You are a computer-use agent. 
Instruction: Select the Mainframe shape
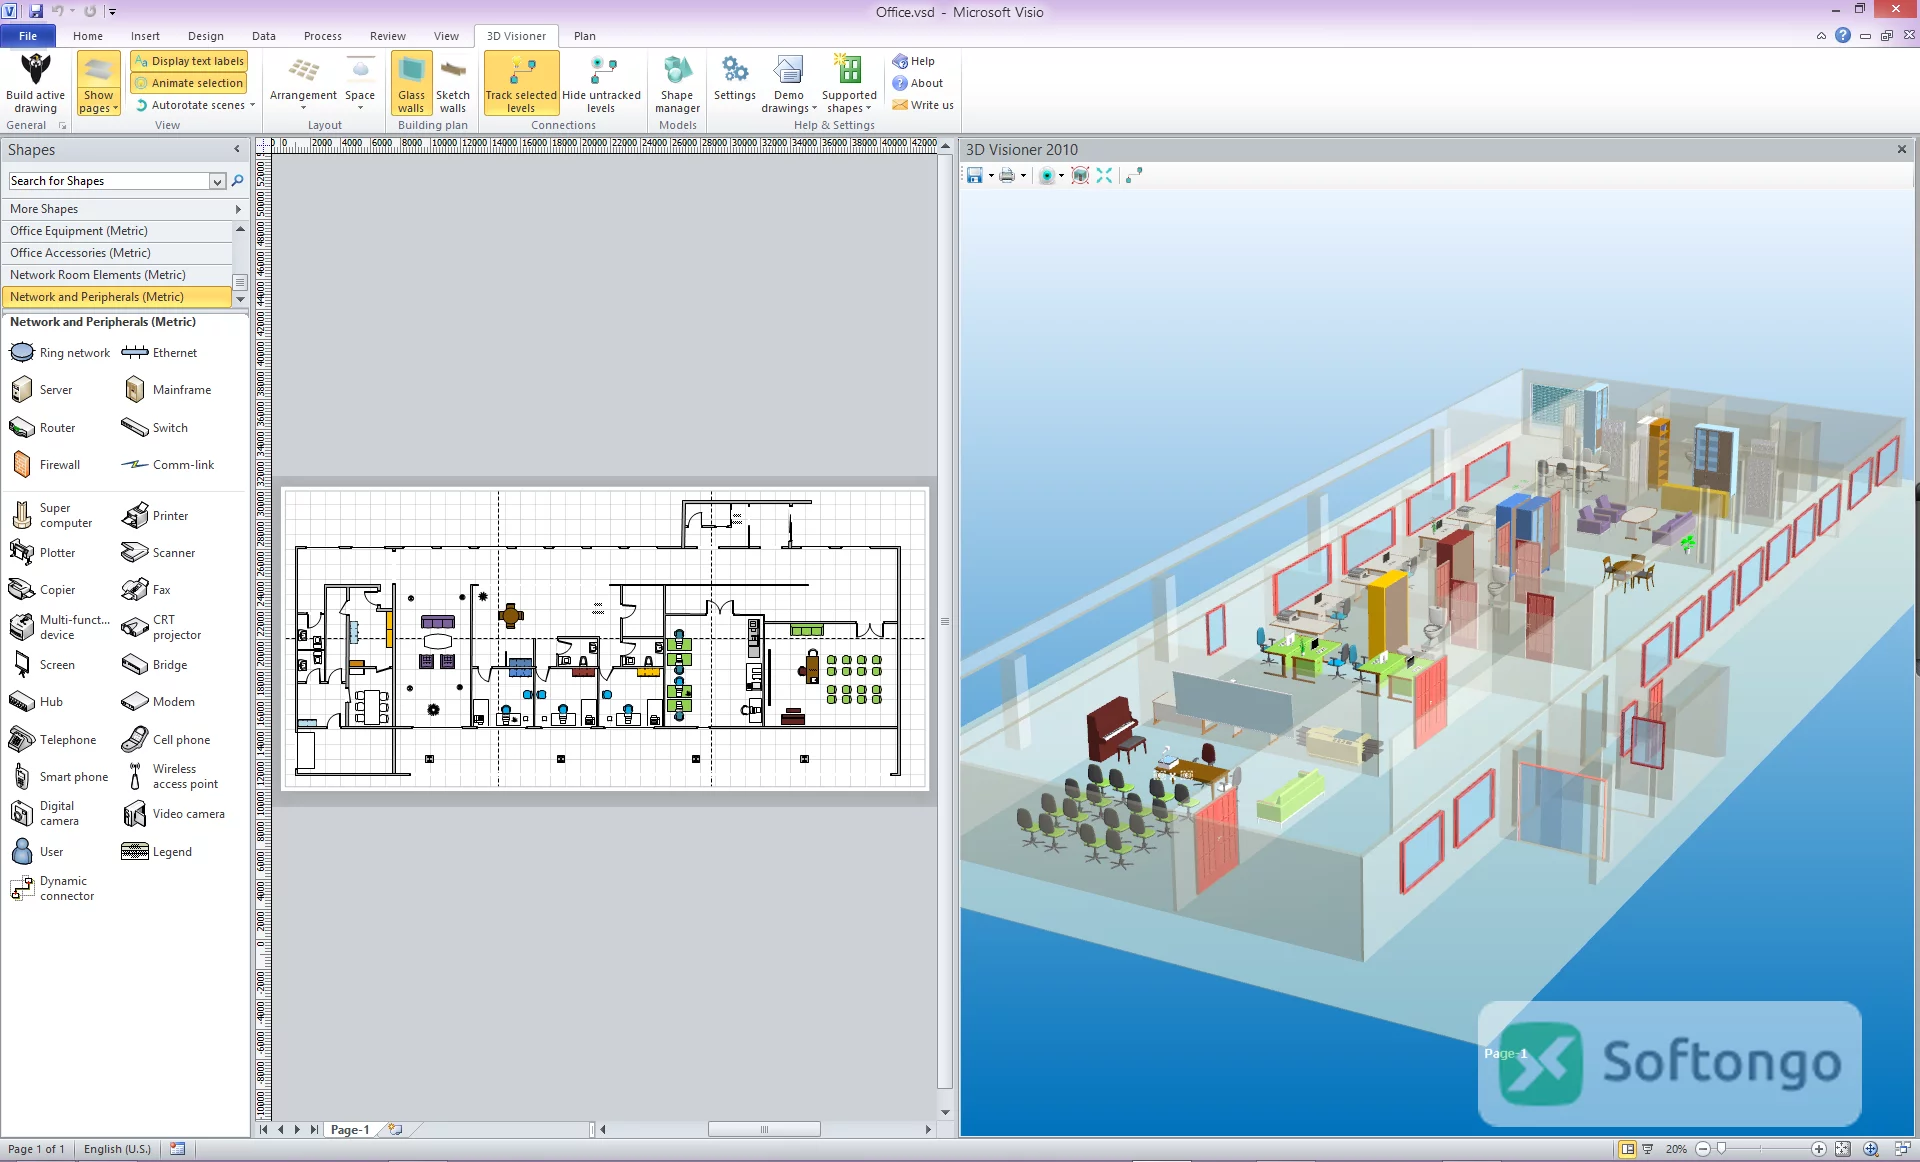[167, 390]
